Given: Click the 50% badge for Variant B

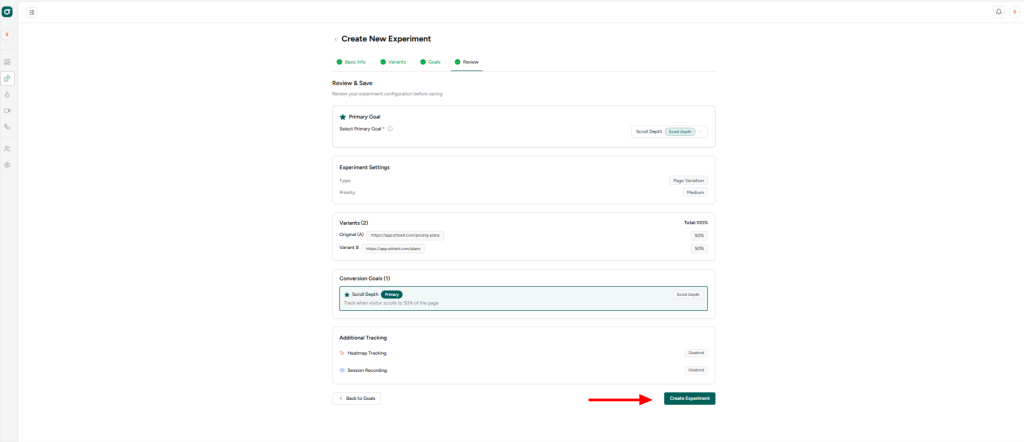Looking at the screenshot, I should pyautogui.click(x=699, y=249).
